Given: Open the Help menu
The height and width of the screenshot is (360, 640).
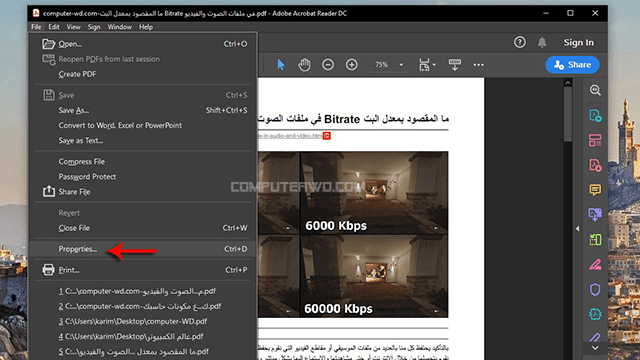Looking at the screenshot, I should coord(146,27).
